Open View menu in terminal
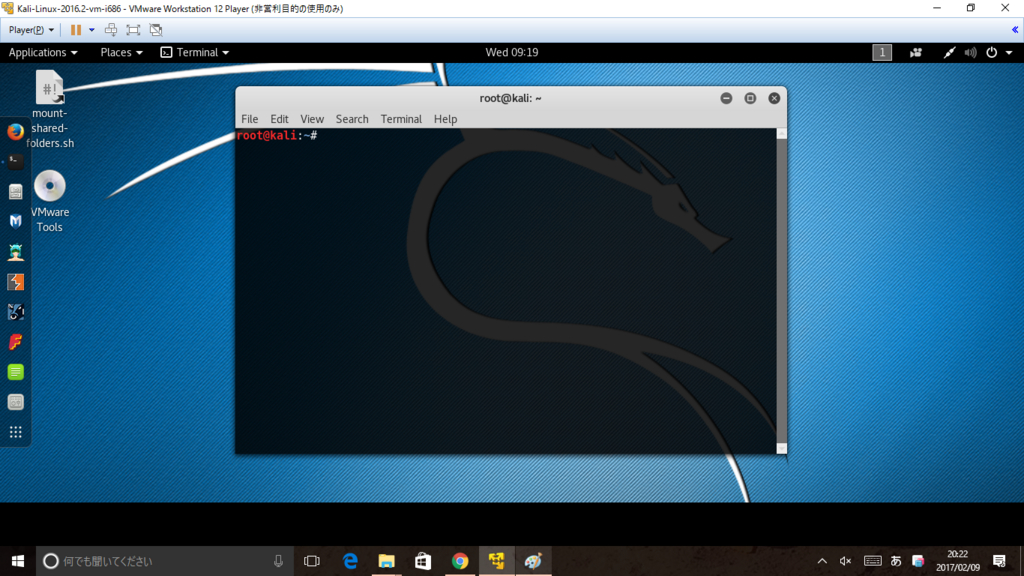The image size is (1024, 576). (312, 119)
